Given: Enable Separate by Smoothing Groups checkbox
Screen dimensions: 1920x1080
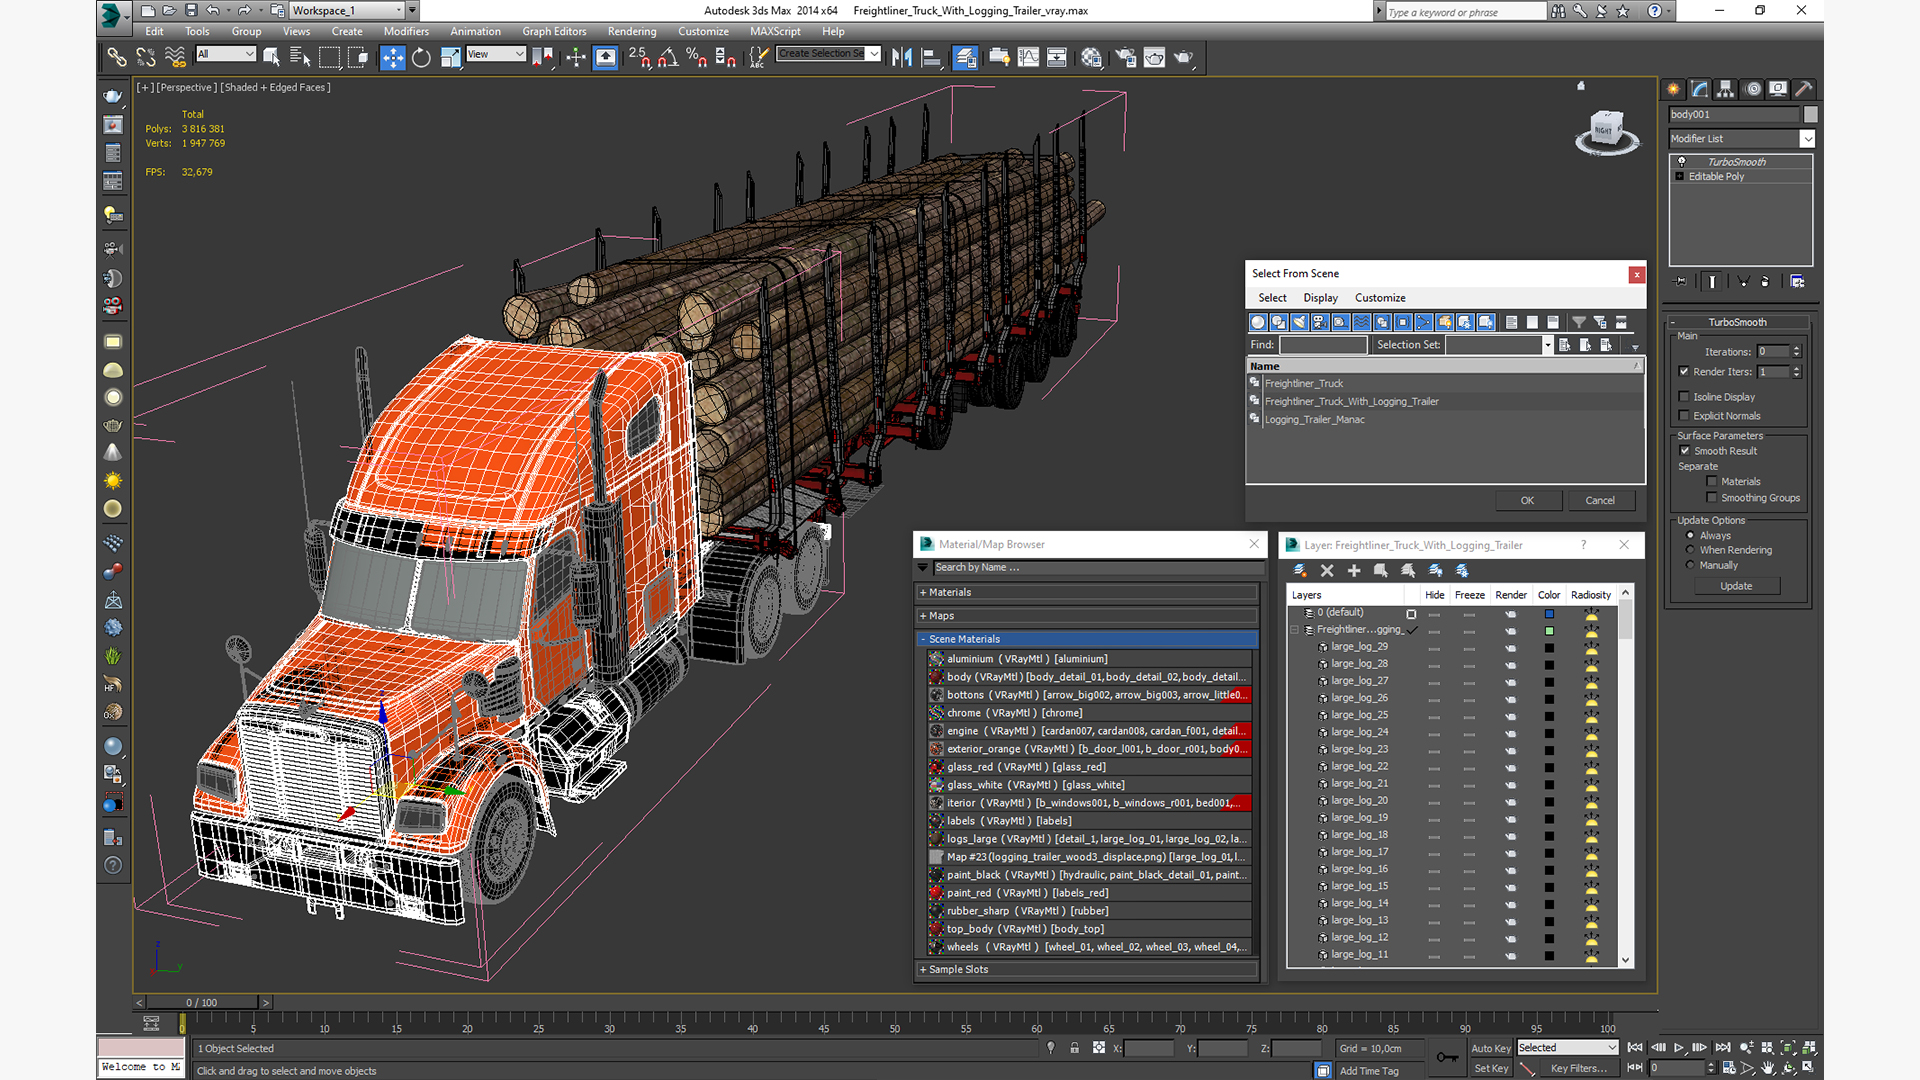Looking at the screenshot, I should 1712,498.
